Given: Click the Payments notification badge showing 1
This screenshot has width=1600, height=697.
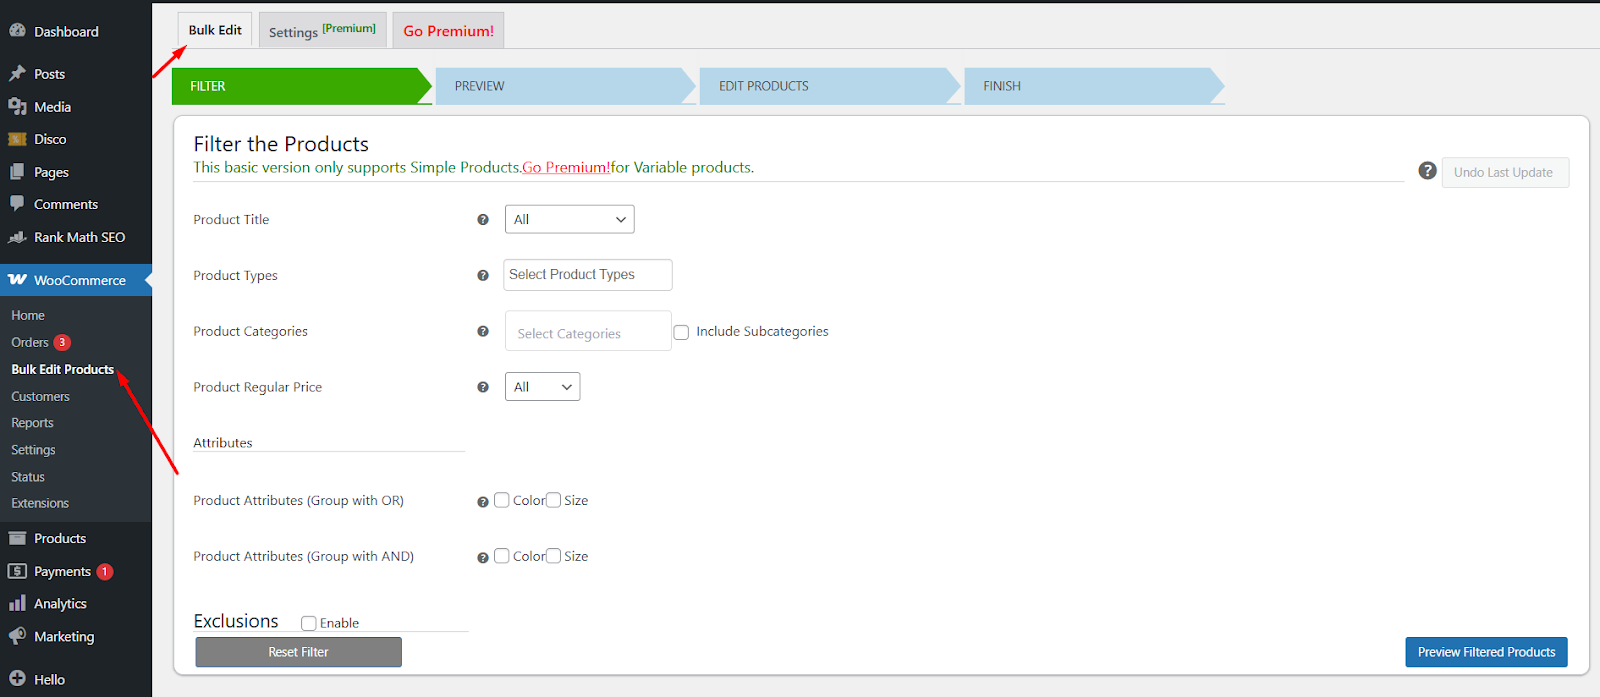Looking at the screenshot, I should point(105,571).
